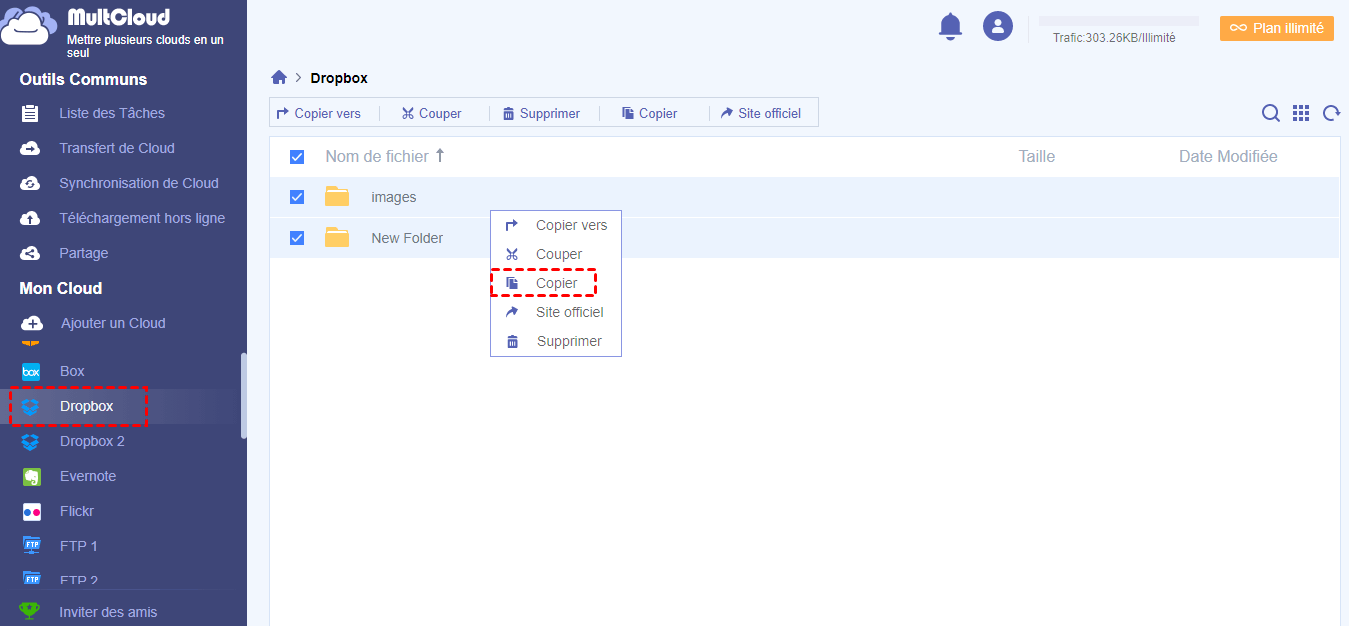Screen dimensions: 1349x626
Task: Click the Dropbox breadcrumb label
Action: tap(339, 78)
